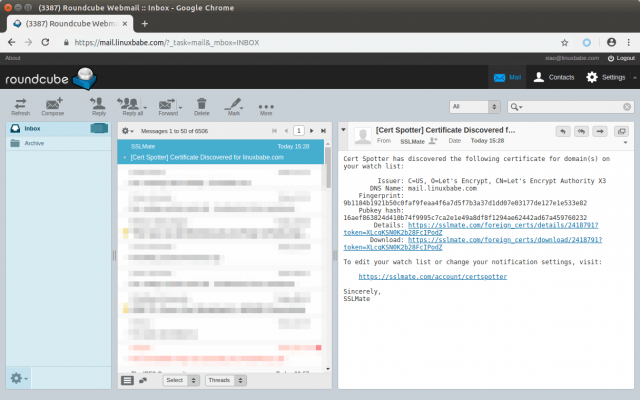Select the Archive folder
Screen dimensions: 640x400
(35, 143)
